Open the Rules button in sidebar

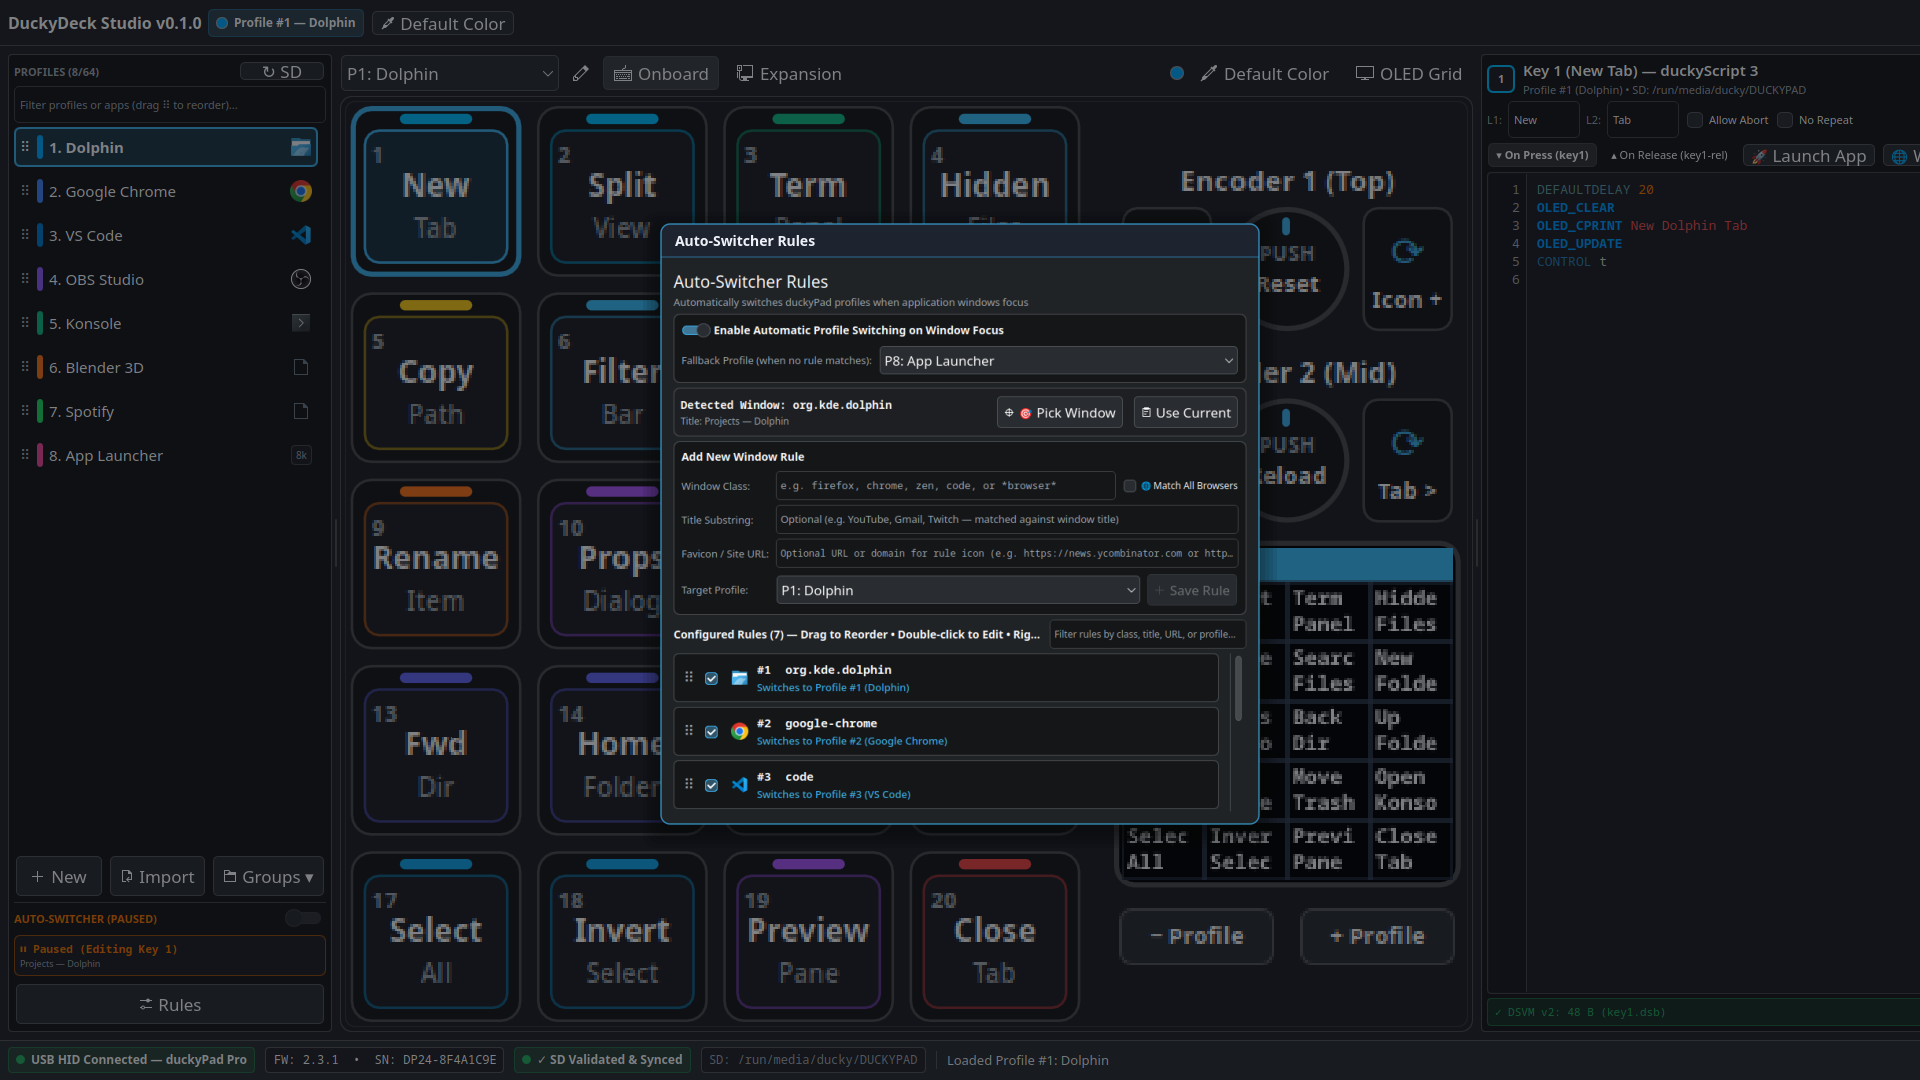170,1005
